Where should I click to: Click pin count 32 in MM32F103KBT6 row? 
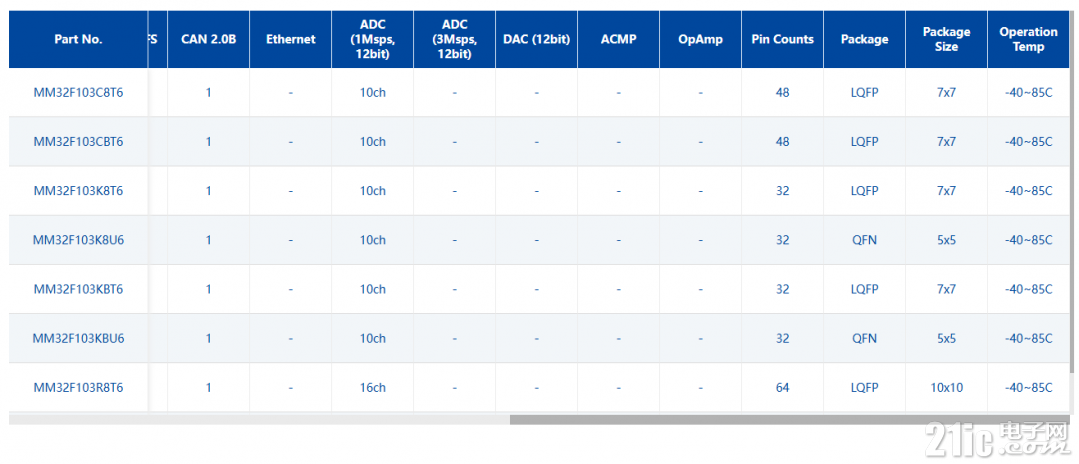coord(782,289)
